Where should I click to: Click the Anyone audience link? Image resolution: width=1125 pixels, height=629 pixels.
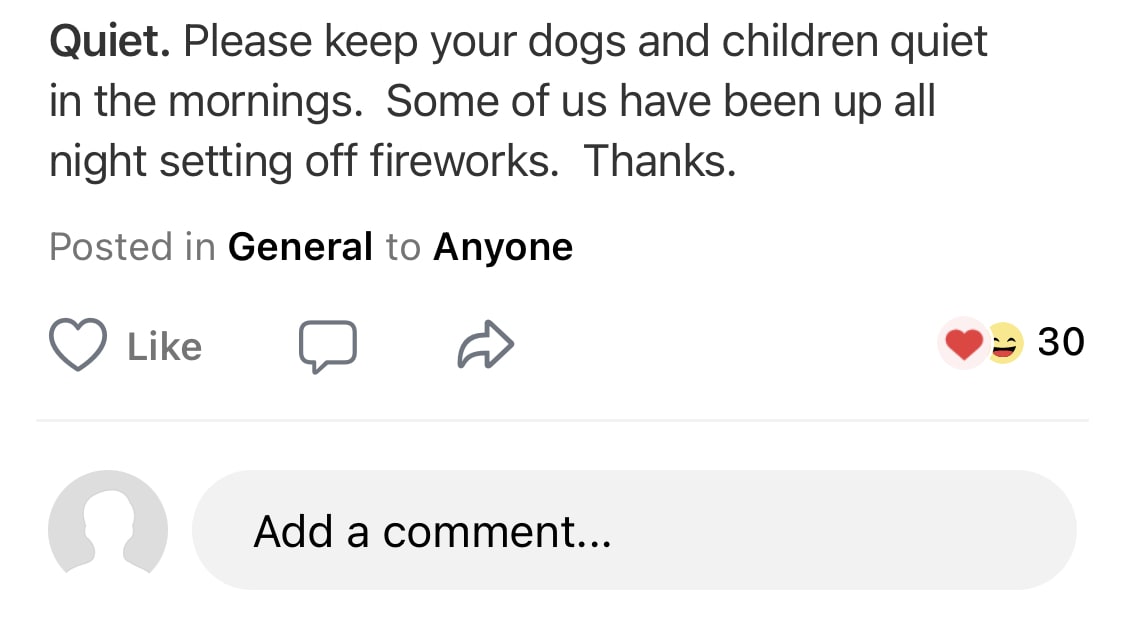pos(502,247)
